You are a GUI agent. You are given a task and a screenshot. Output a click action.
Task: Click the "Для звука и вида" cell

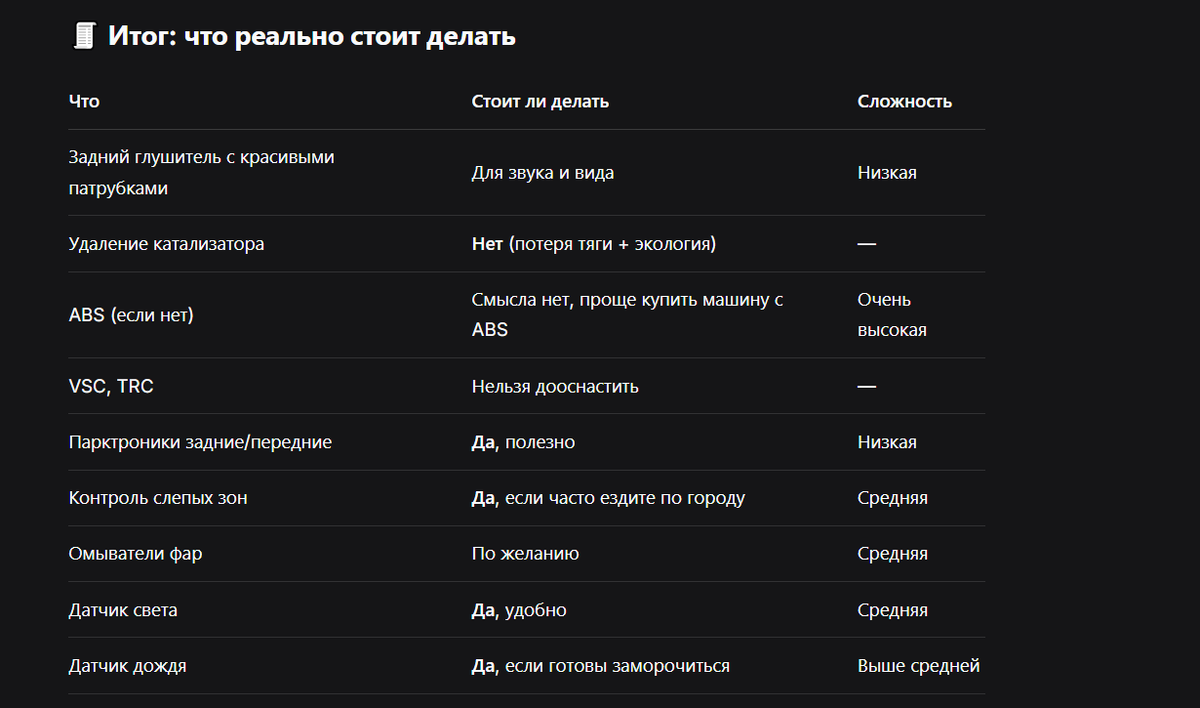542,173
